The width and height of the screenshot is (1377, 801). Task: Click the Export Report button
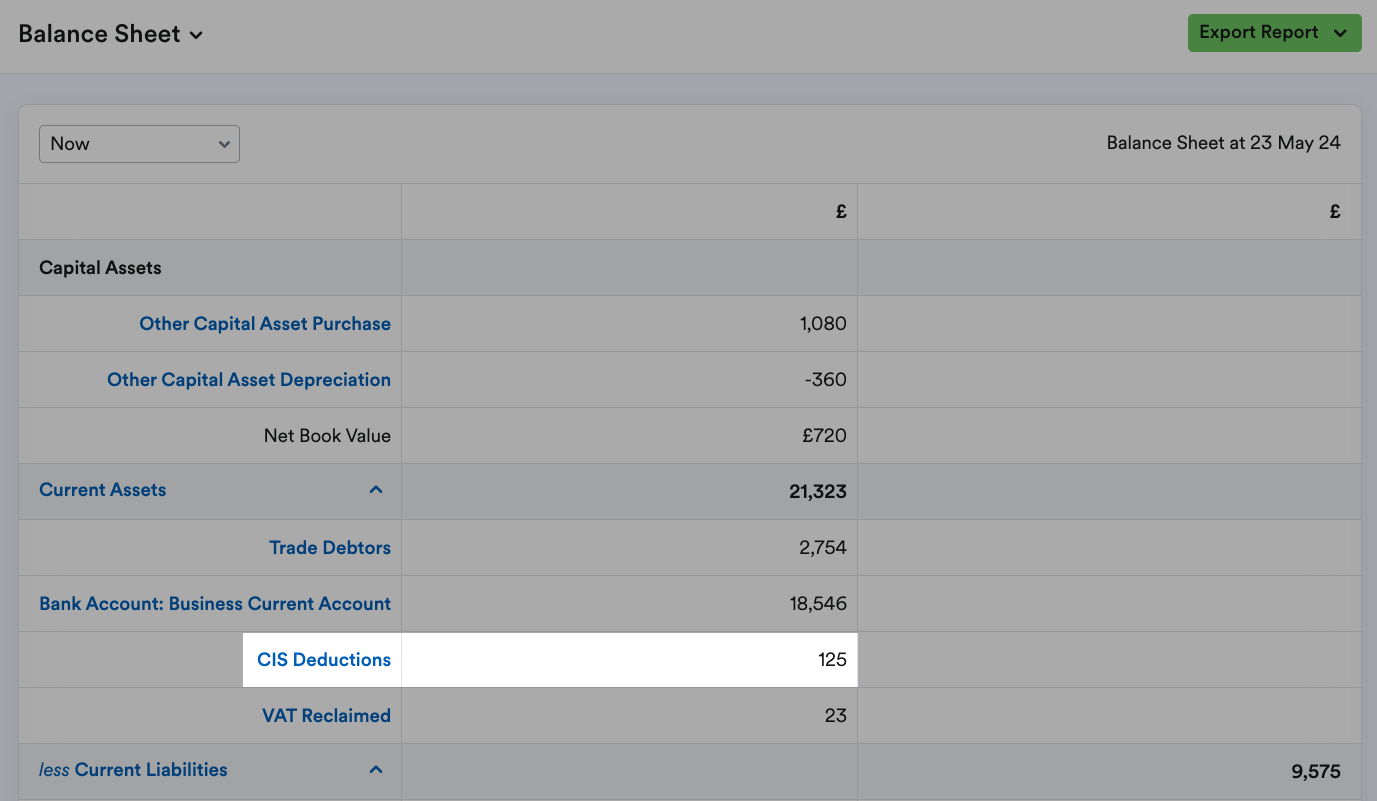[x=1274, y=33]
